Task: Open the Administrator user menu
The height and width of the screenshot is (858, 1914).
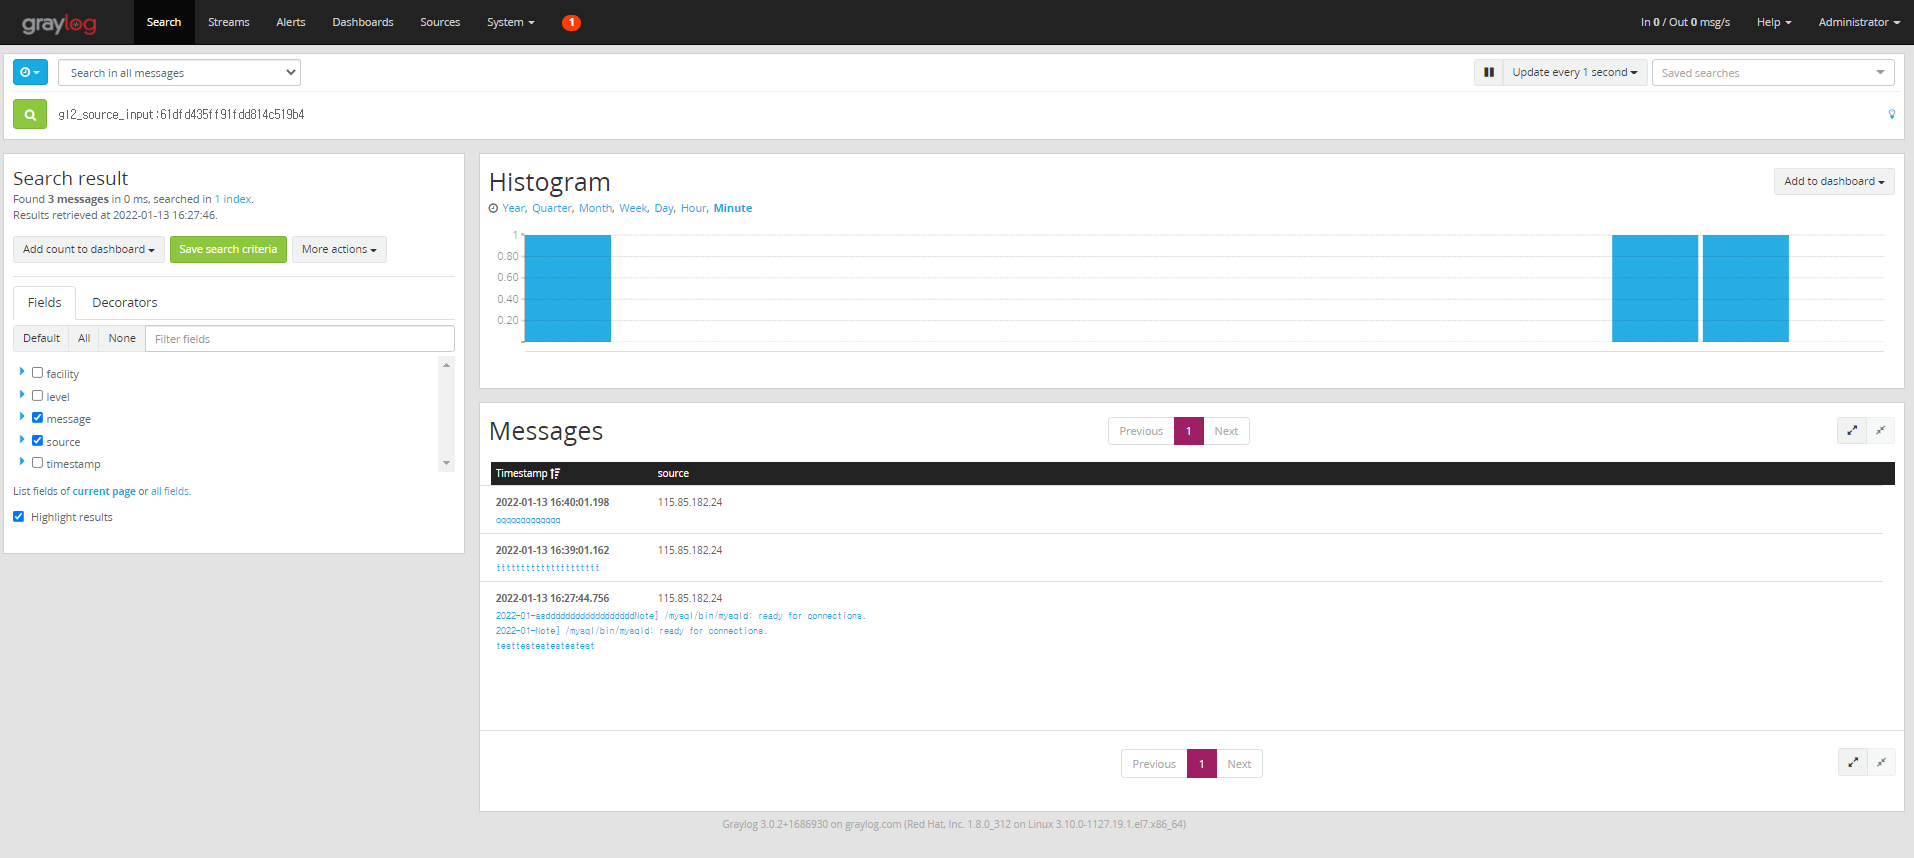Action: pyautogui.click(x=1859, y=22)
